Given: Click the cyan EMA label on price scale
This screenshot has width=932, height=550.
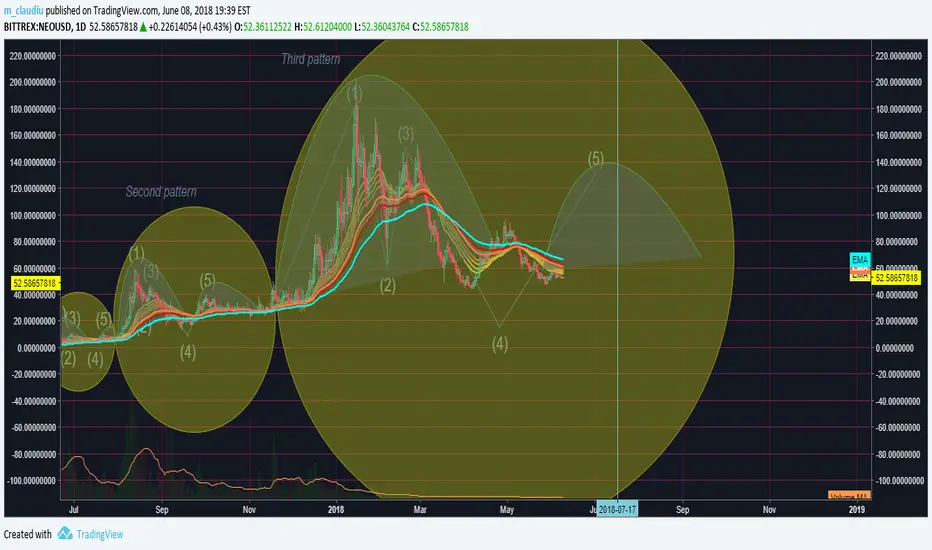Looking at the screenshot, I should (x=860, y=259).
